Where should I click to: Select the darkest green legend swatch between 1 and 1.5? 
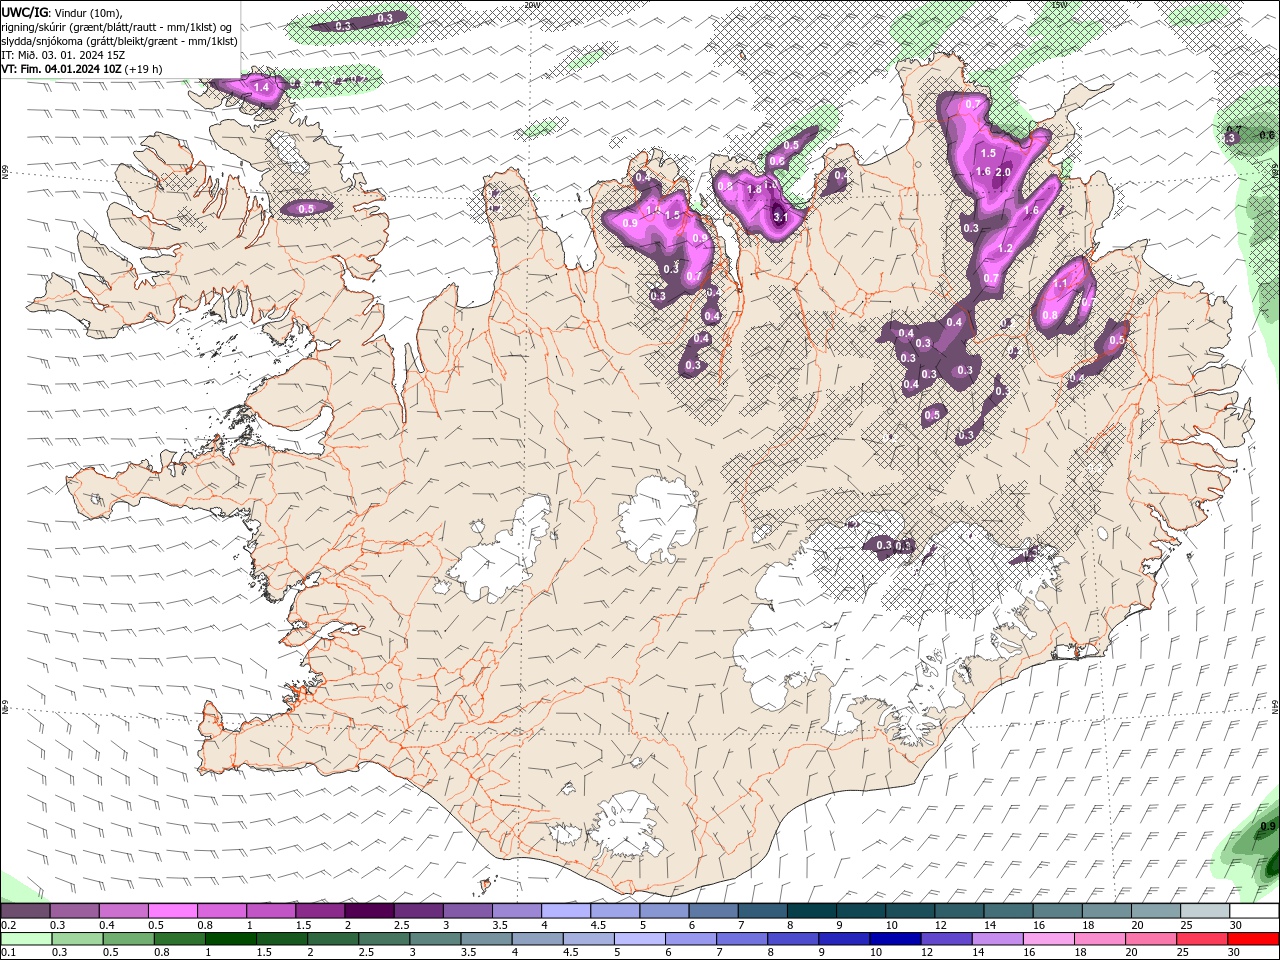231,939
